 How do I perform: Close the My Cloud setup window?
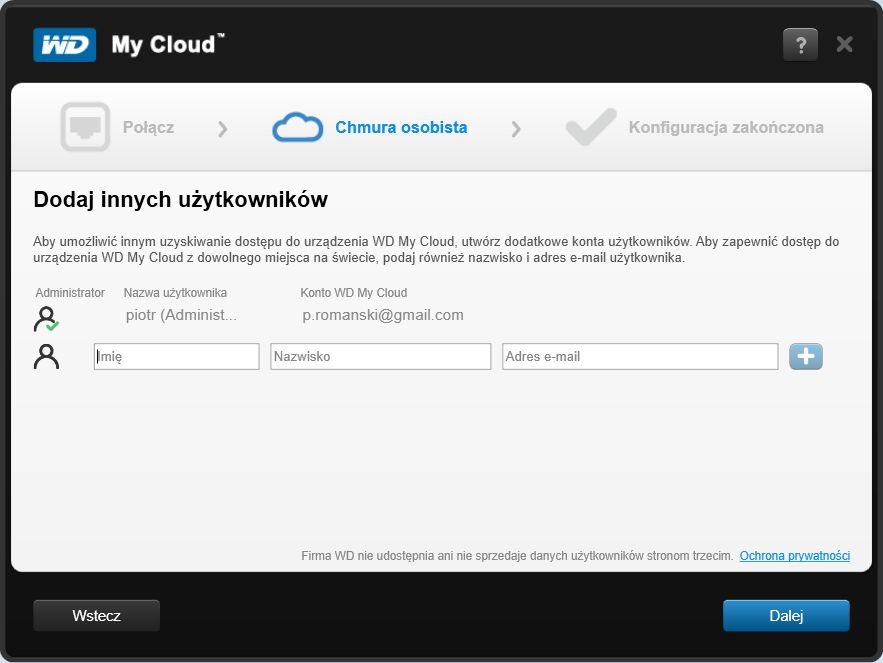pos(844,44)
